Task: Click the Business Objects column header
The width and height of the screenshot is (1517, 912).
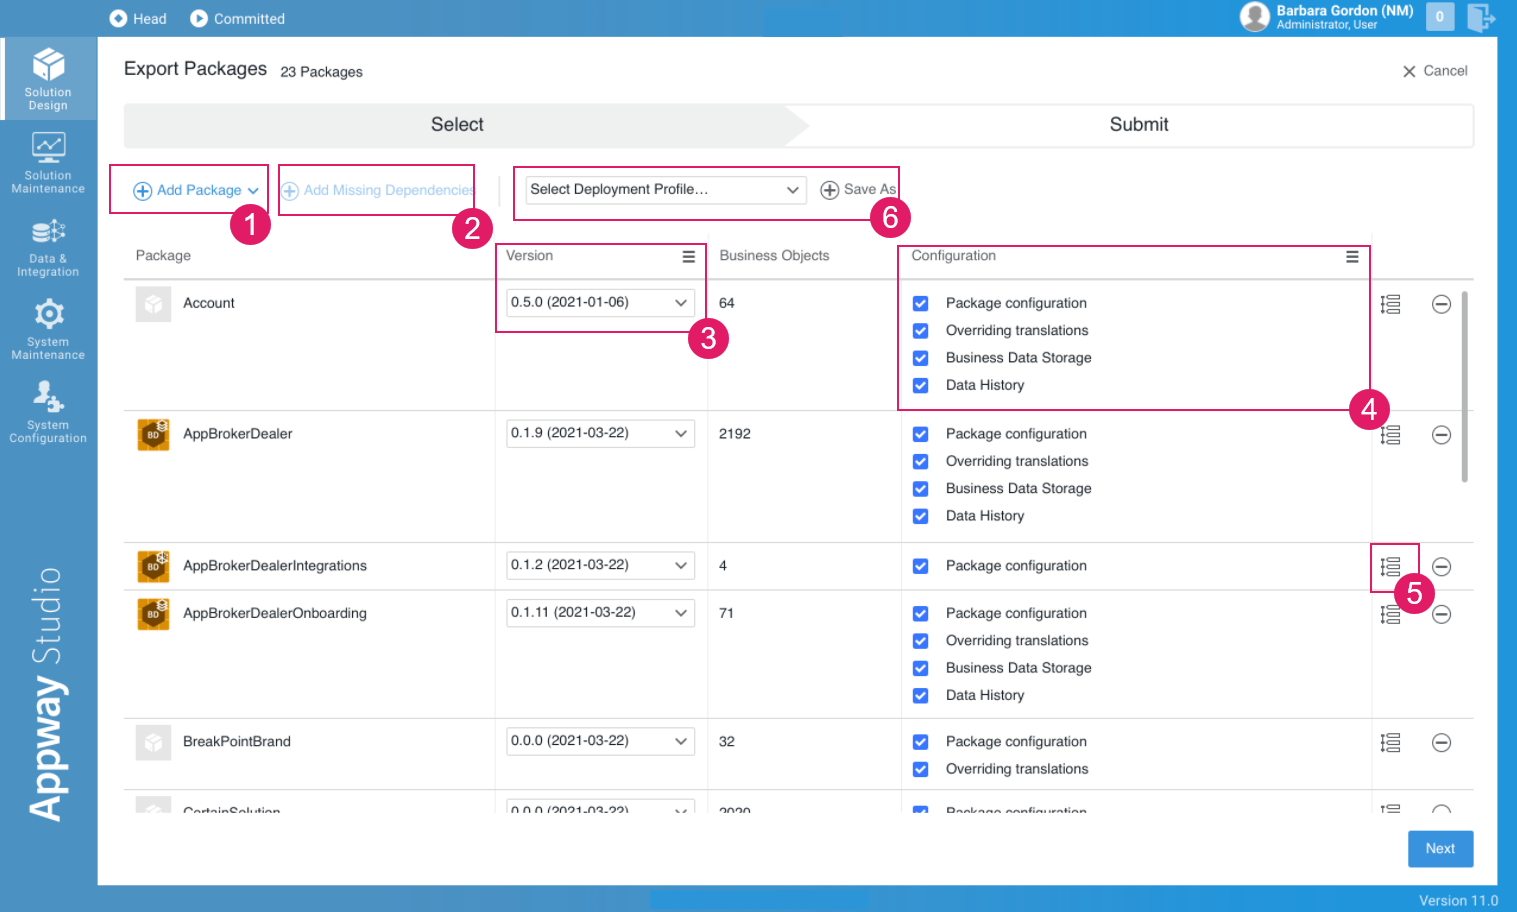Action: coord(774,256)
